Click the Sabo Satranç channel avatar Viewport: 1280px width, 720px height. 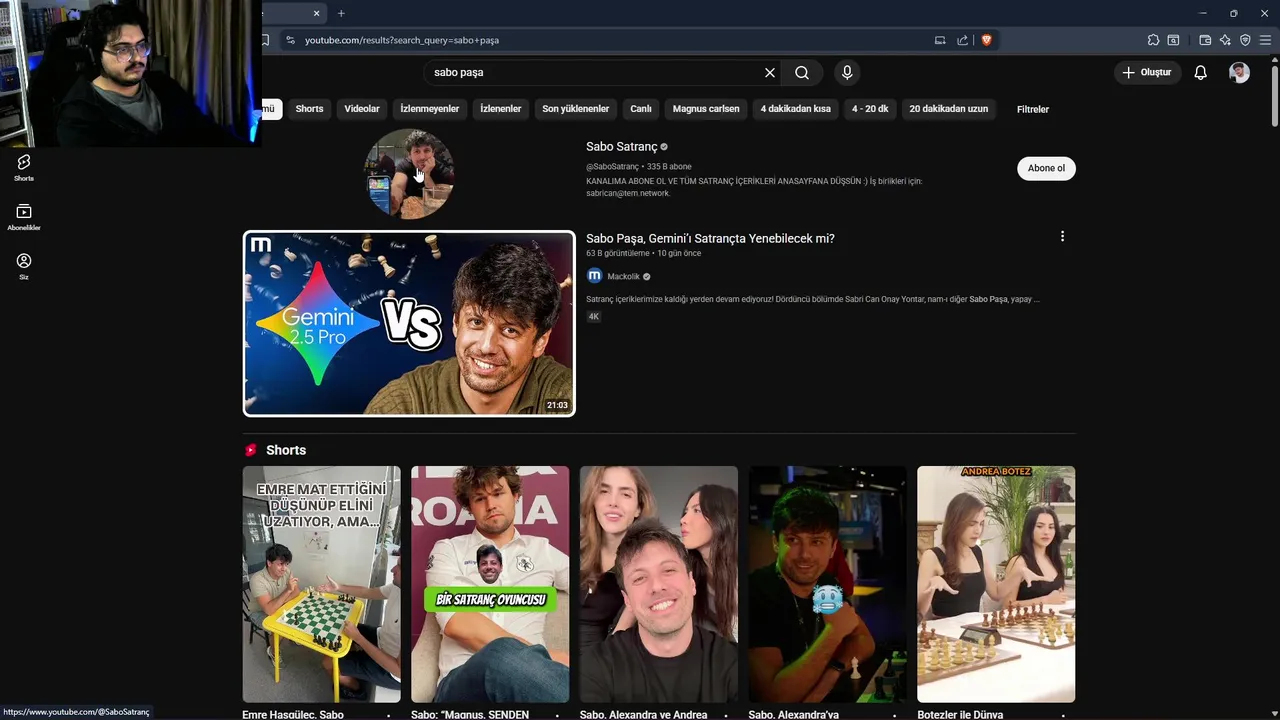(409, 173)
